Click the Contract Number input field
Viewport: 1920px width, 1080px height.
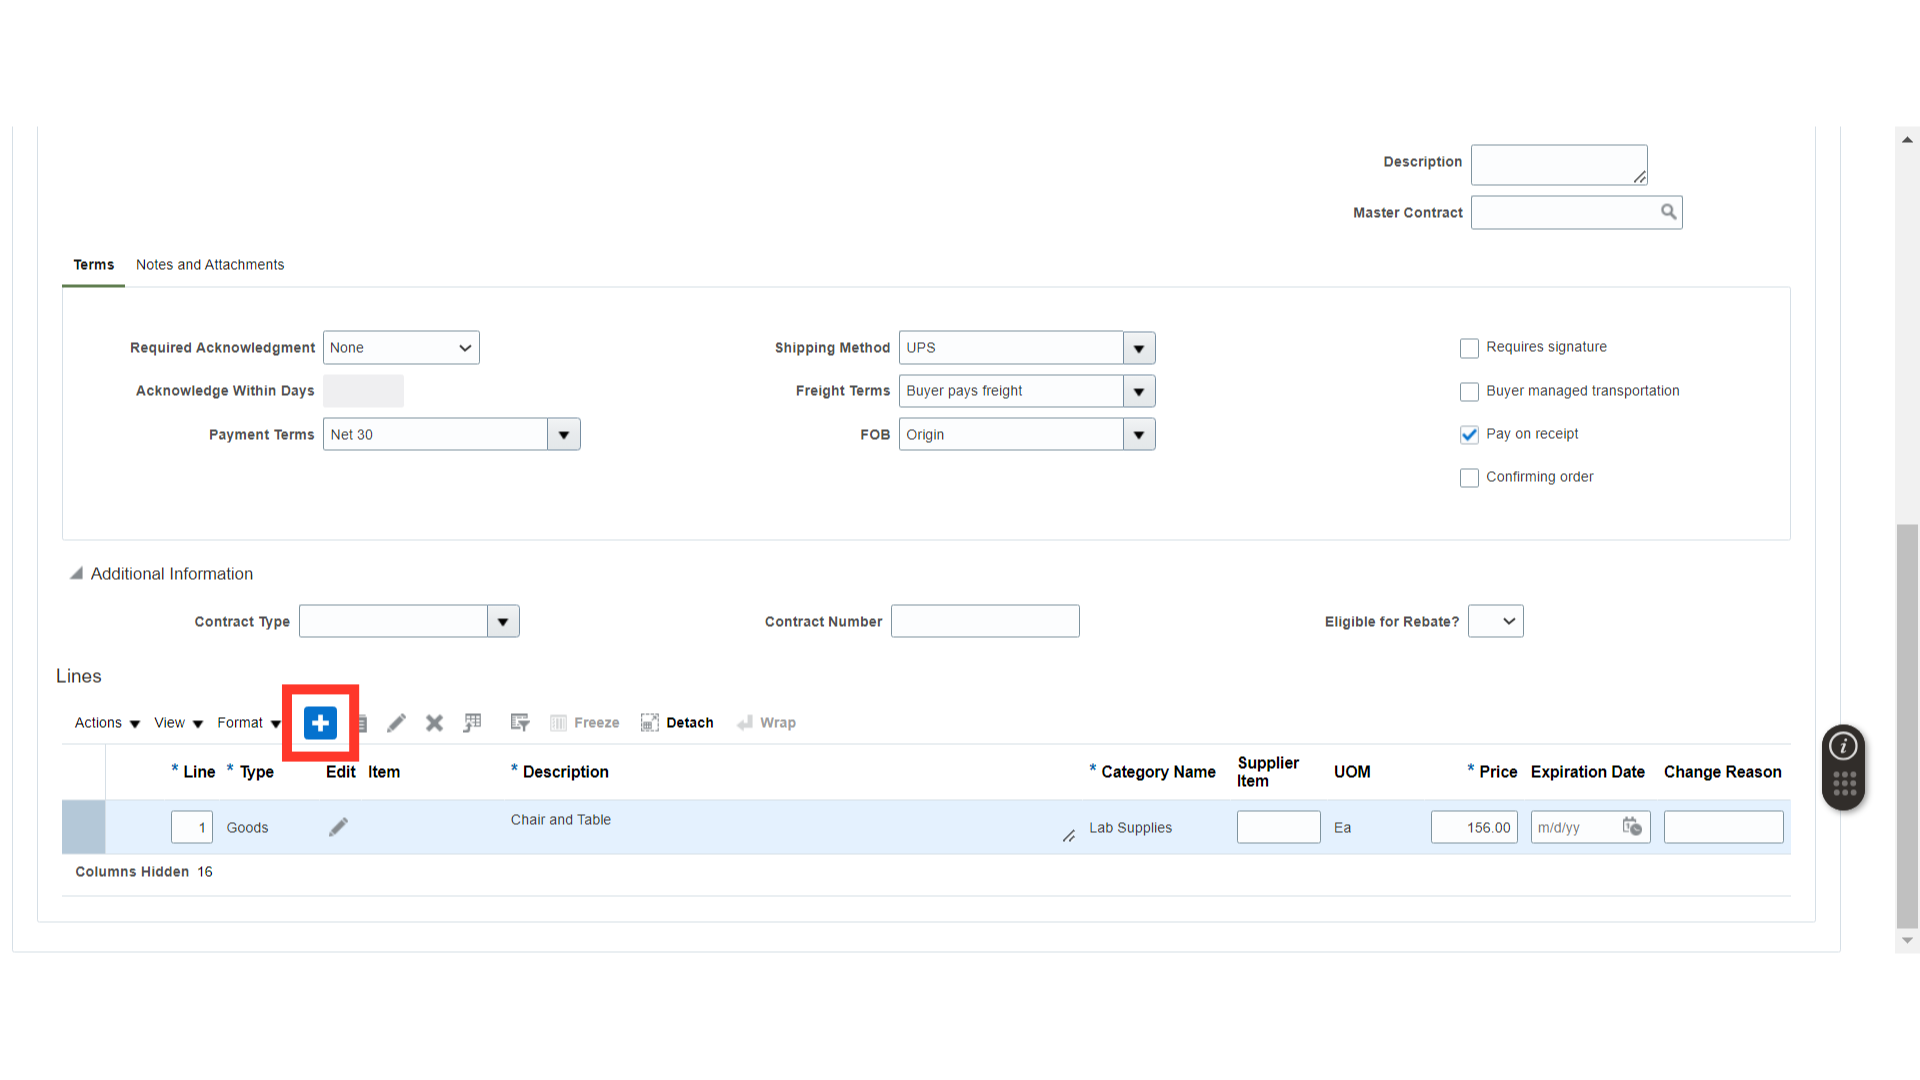[985, 621]
